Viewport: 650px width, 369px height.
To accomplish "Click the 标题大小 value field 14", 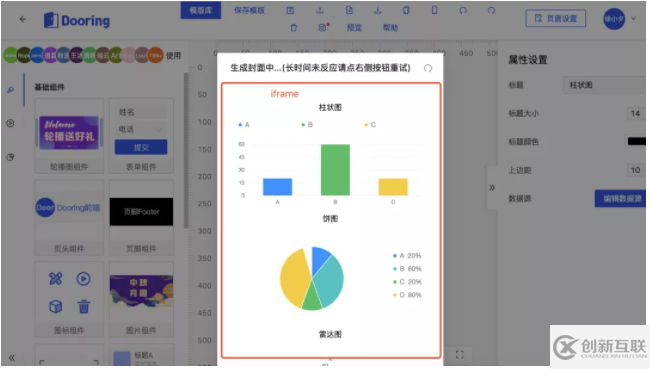I will 636,113.
